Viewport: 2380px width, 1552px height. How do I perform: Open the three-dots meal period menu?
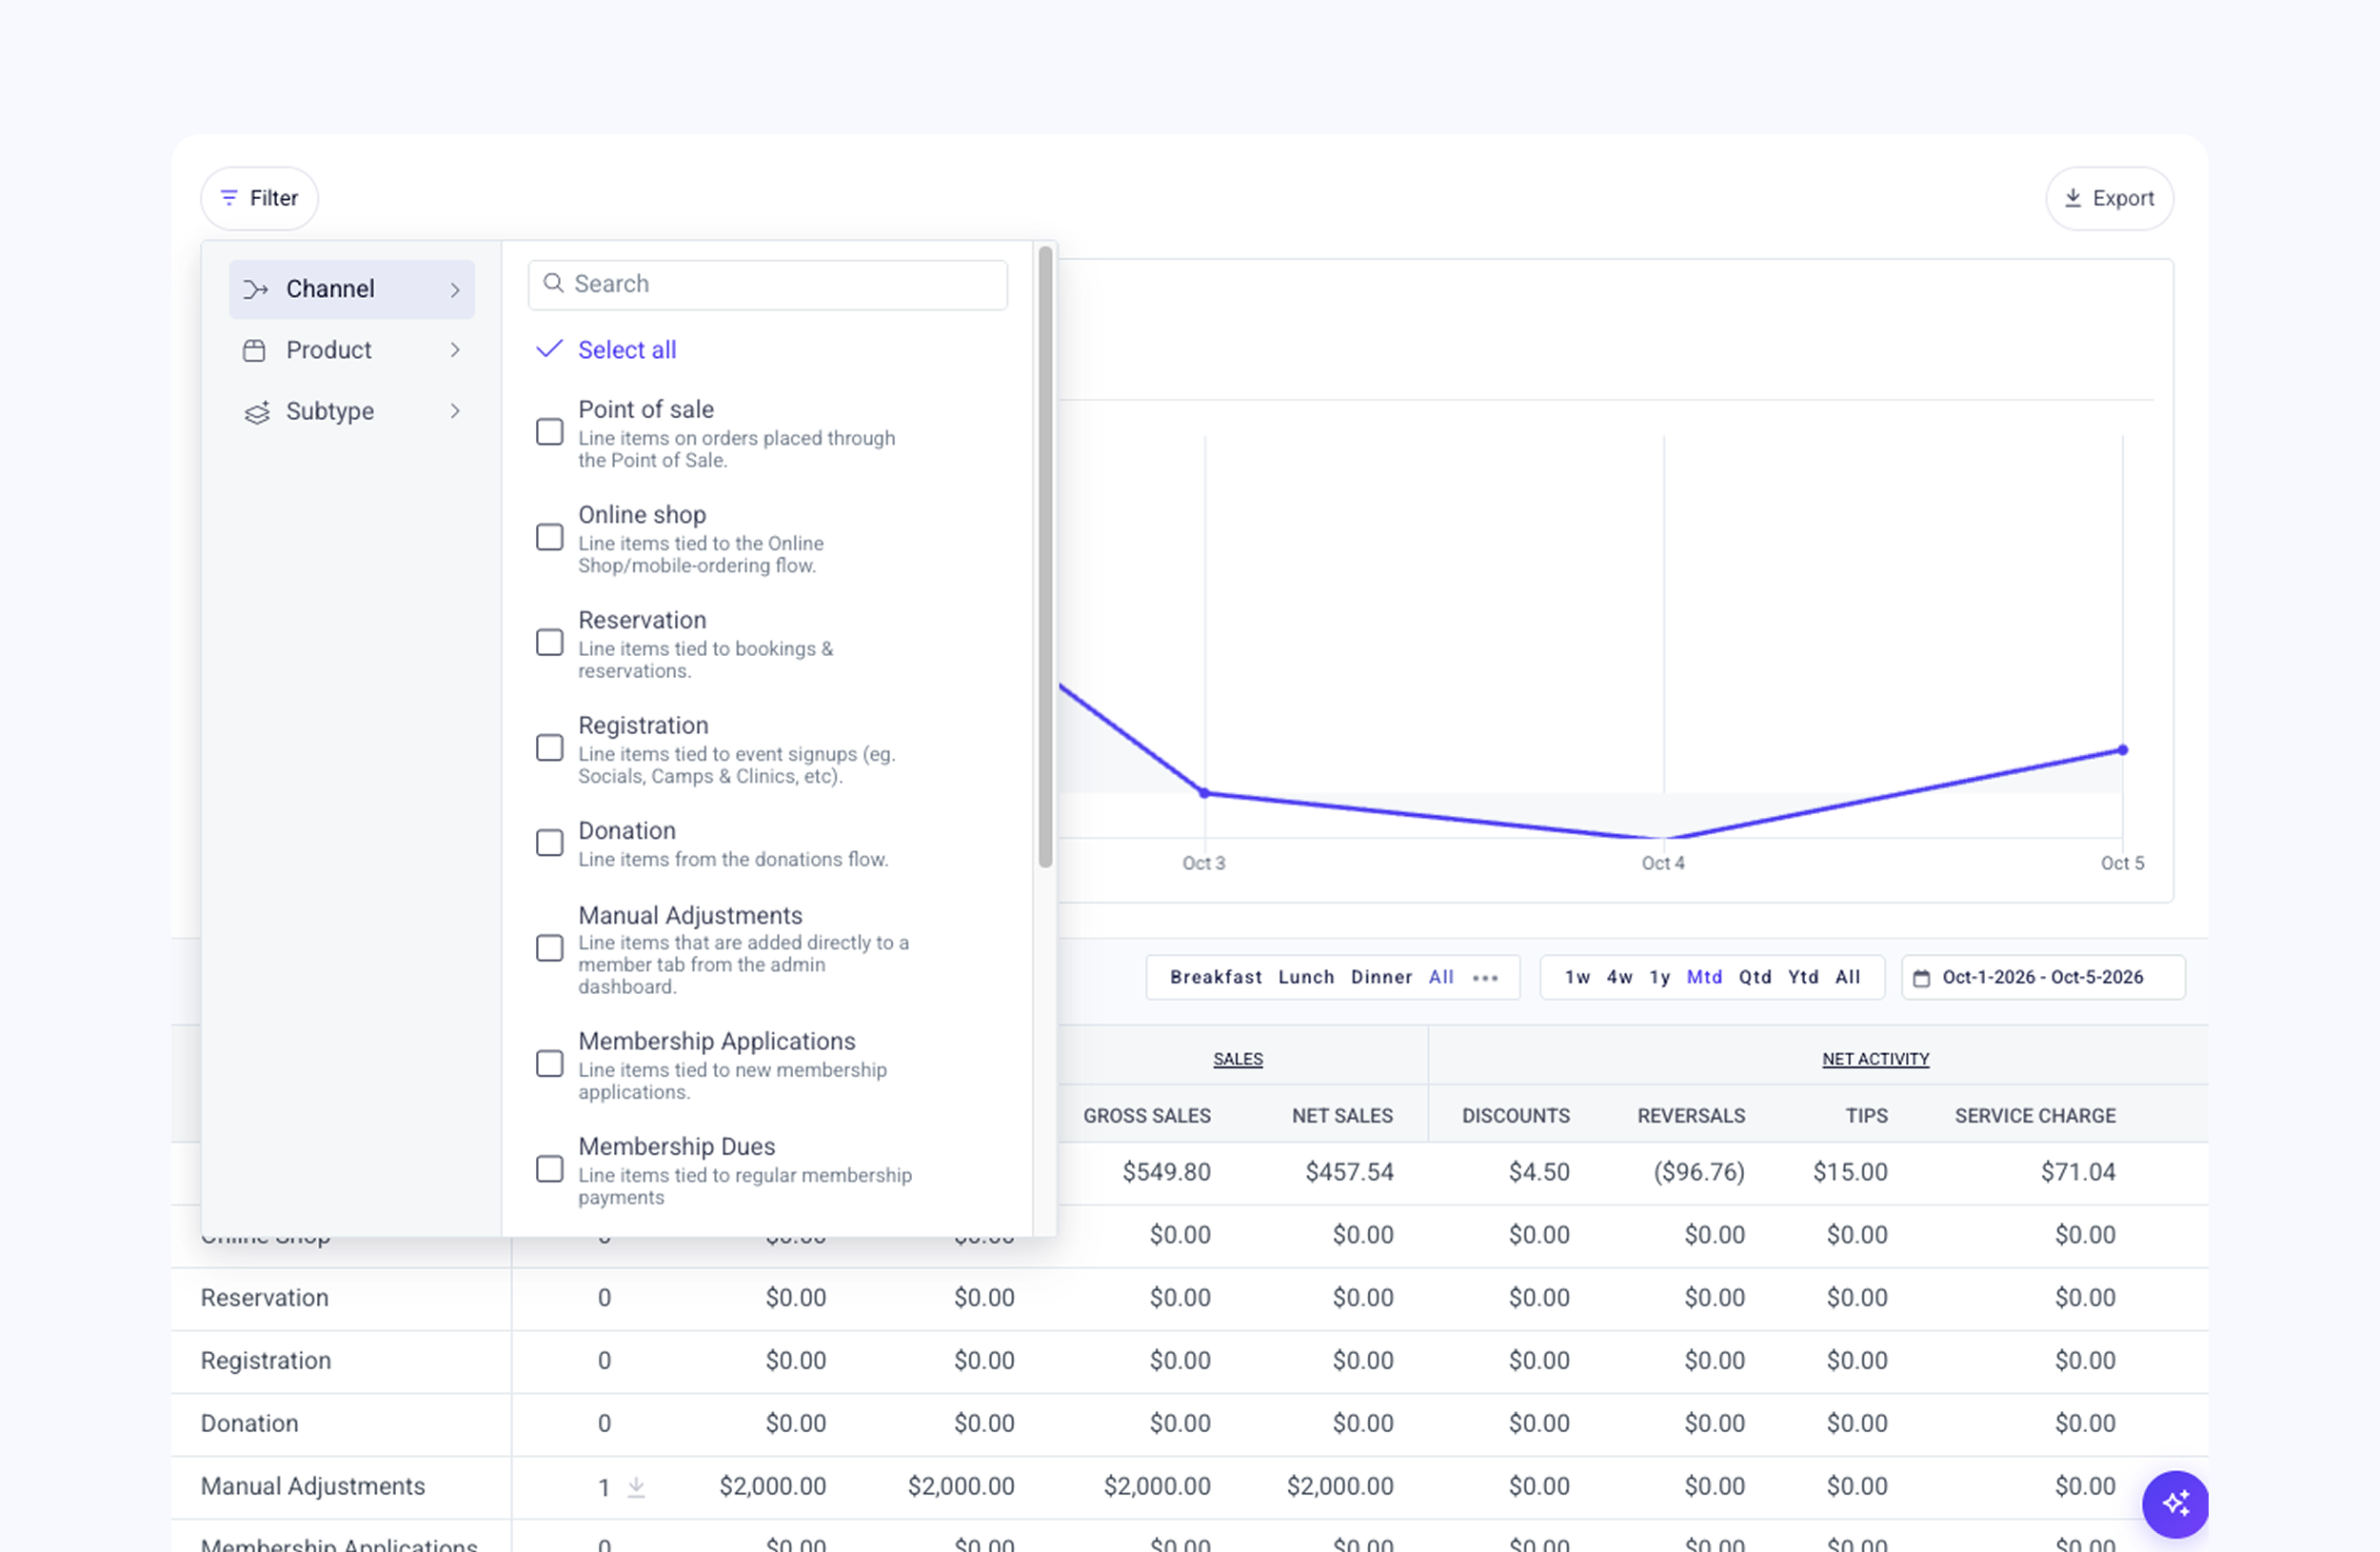(x=1485, y=978)
